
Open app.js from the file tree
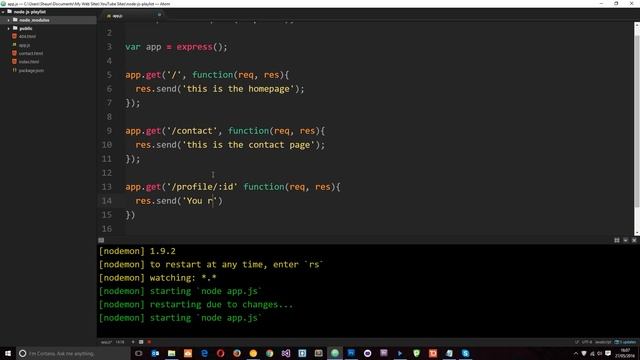[24, 45]
